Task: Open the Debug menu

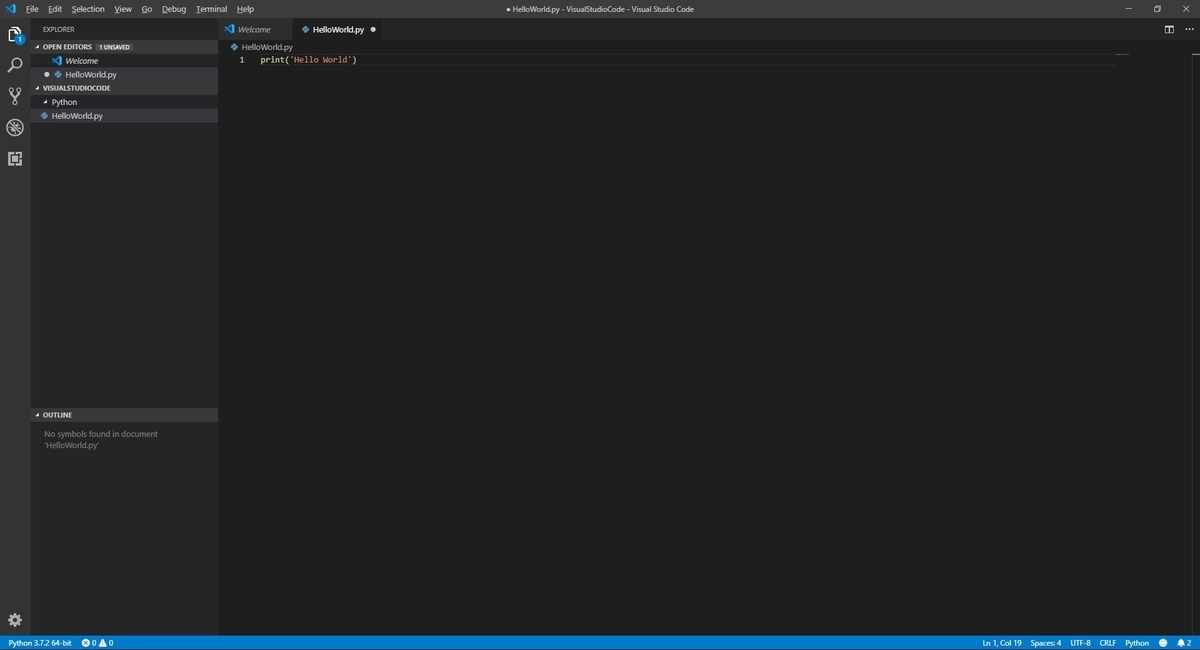Action: point(174,9)
